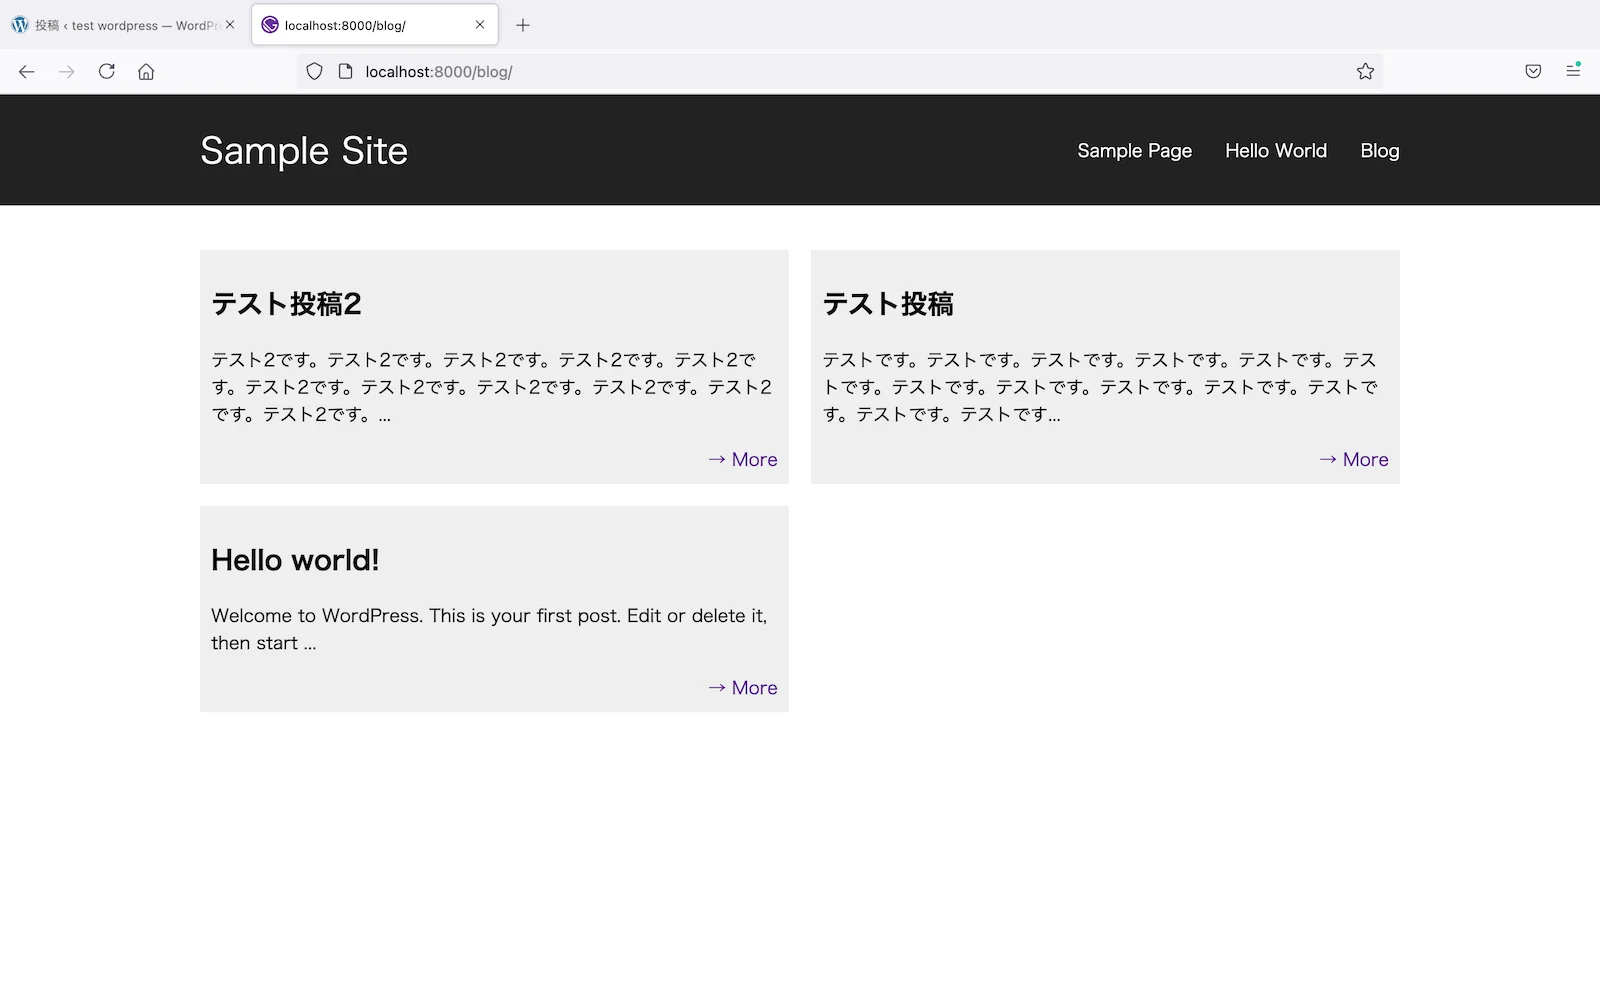This screenshot has height=1000, width=1600.
Task: Click the forward navigation arrow
Action: pyautogui.click(x=66, y=71)
